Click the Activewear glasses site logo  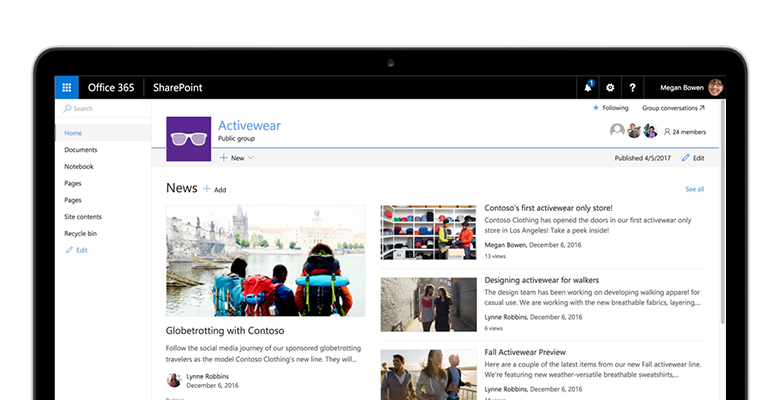(189, 139)
